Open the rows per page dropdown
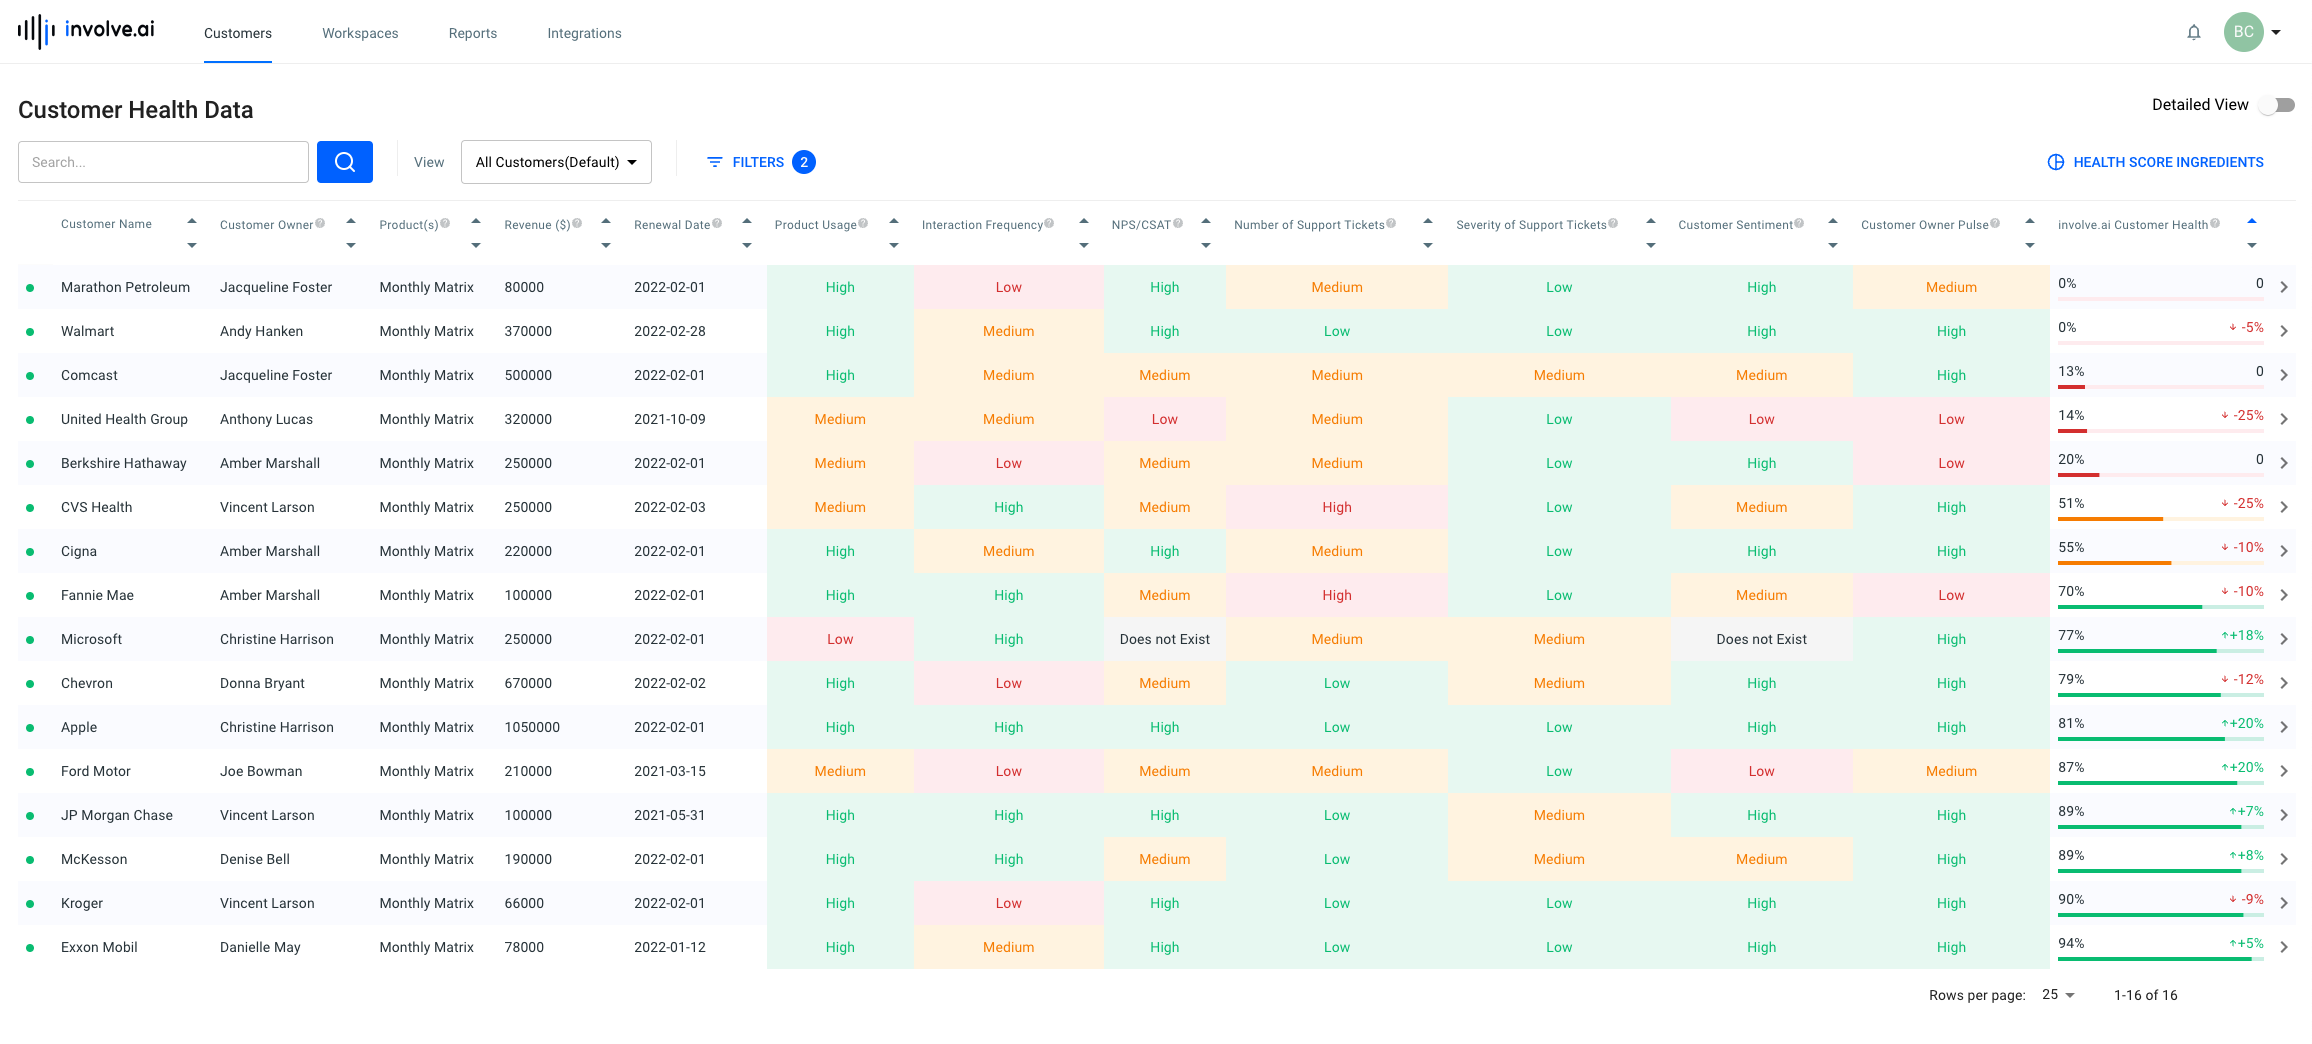Screen dimensions: 2312x1044 pos(2059,995)
